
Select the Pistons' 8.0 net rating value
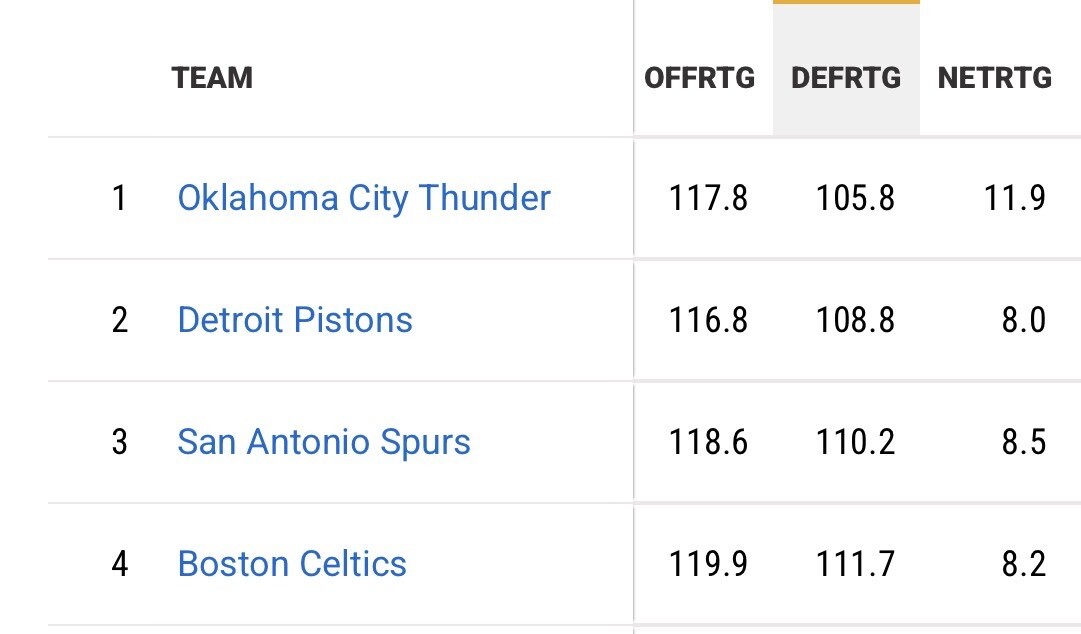point(1024,320)
